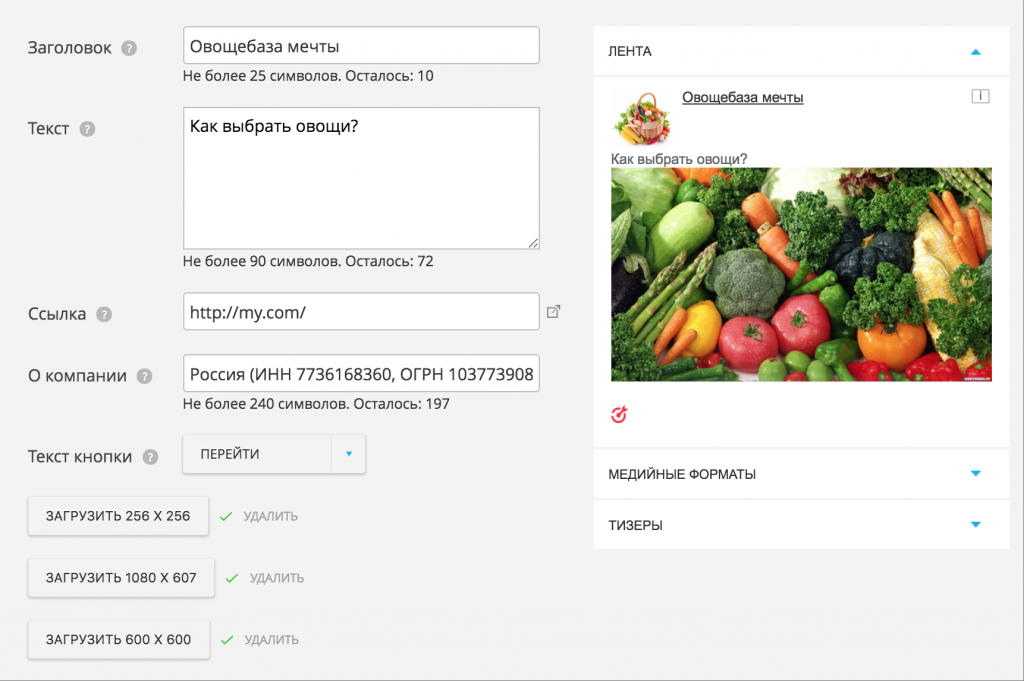Click ЗАГРУЗИТЬ 600 X 600 button
The height and width of the screenshot is (681, 1024).
(x=118, y=640)
